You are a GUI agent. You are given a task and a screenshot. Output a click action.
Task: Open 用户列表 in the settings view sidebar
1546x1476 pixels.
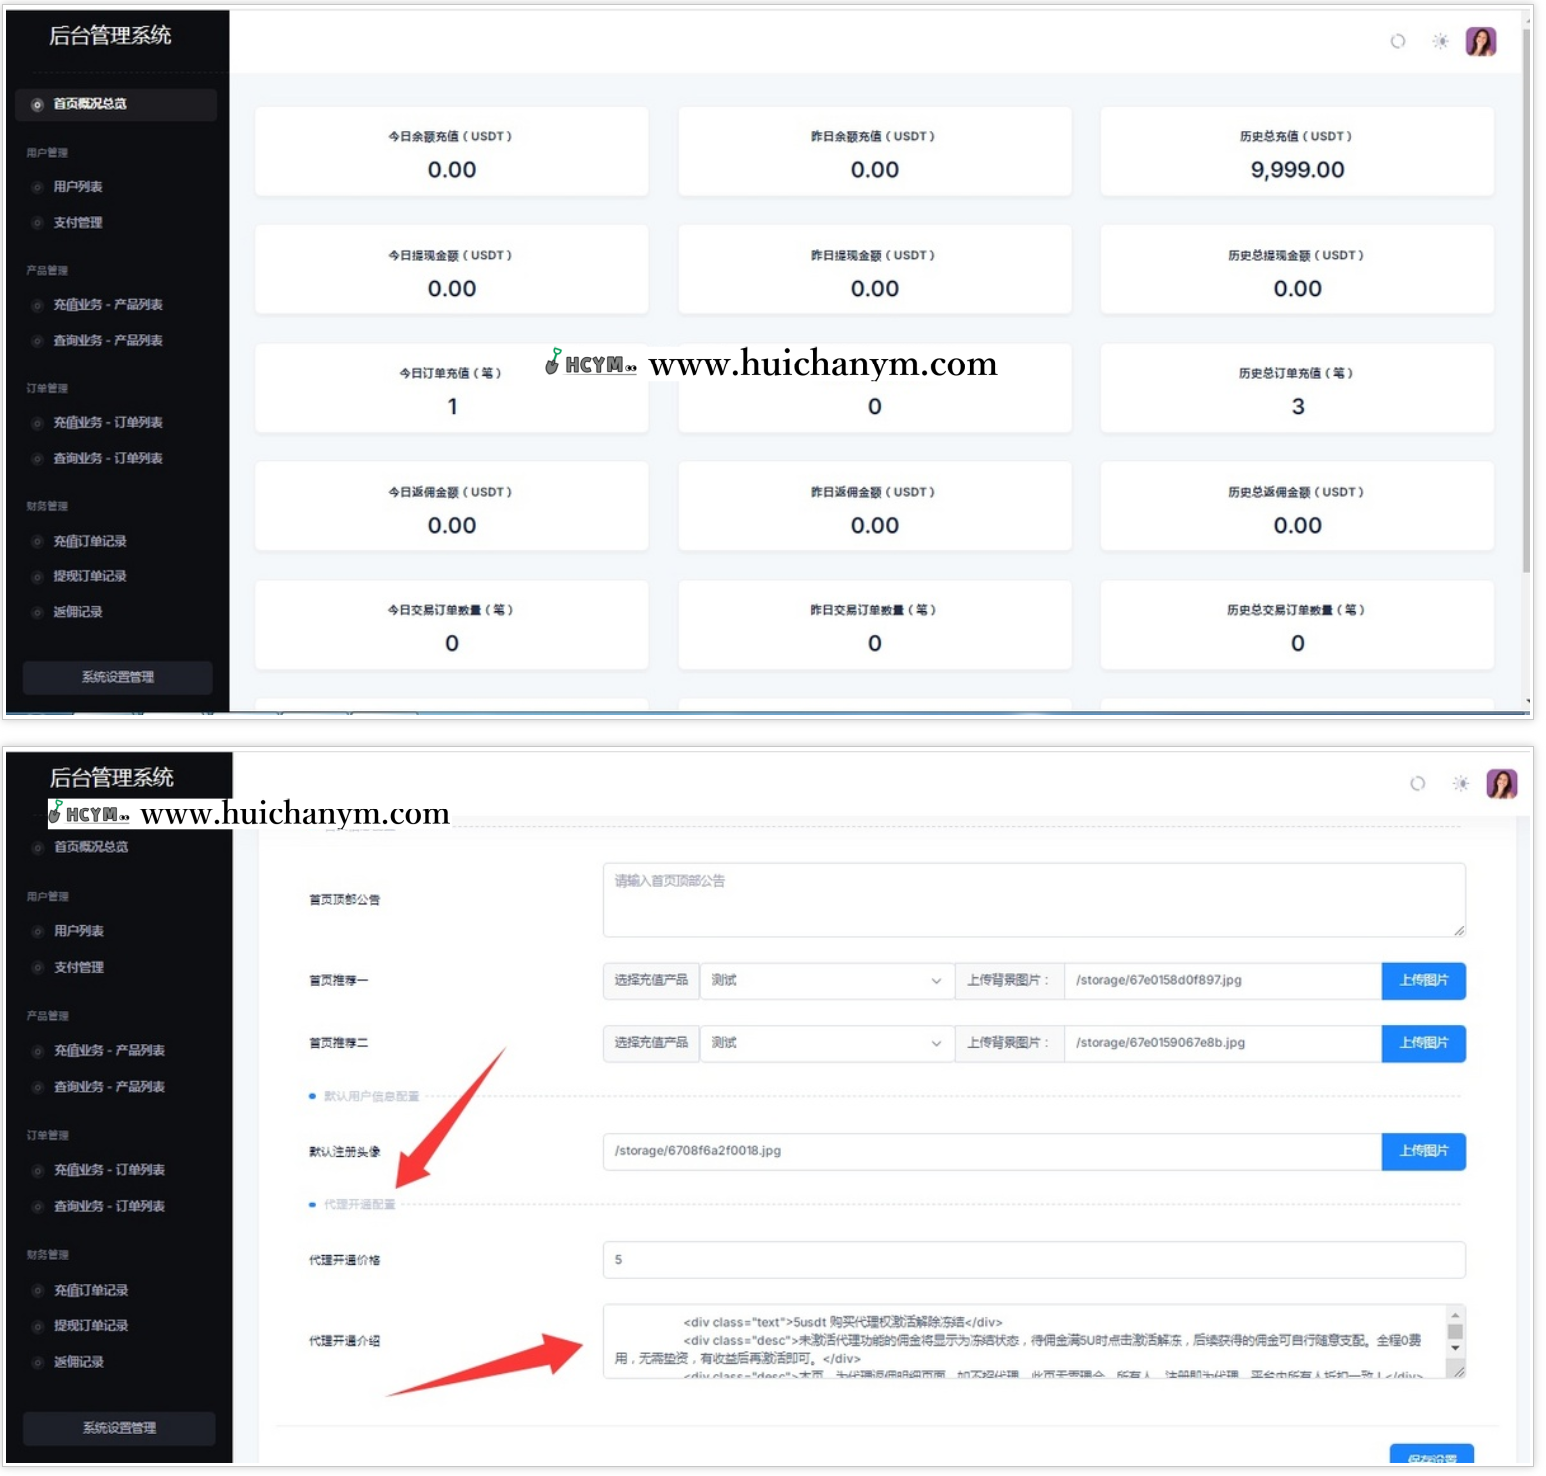79,931
